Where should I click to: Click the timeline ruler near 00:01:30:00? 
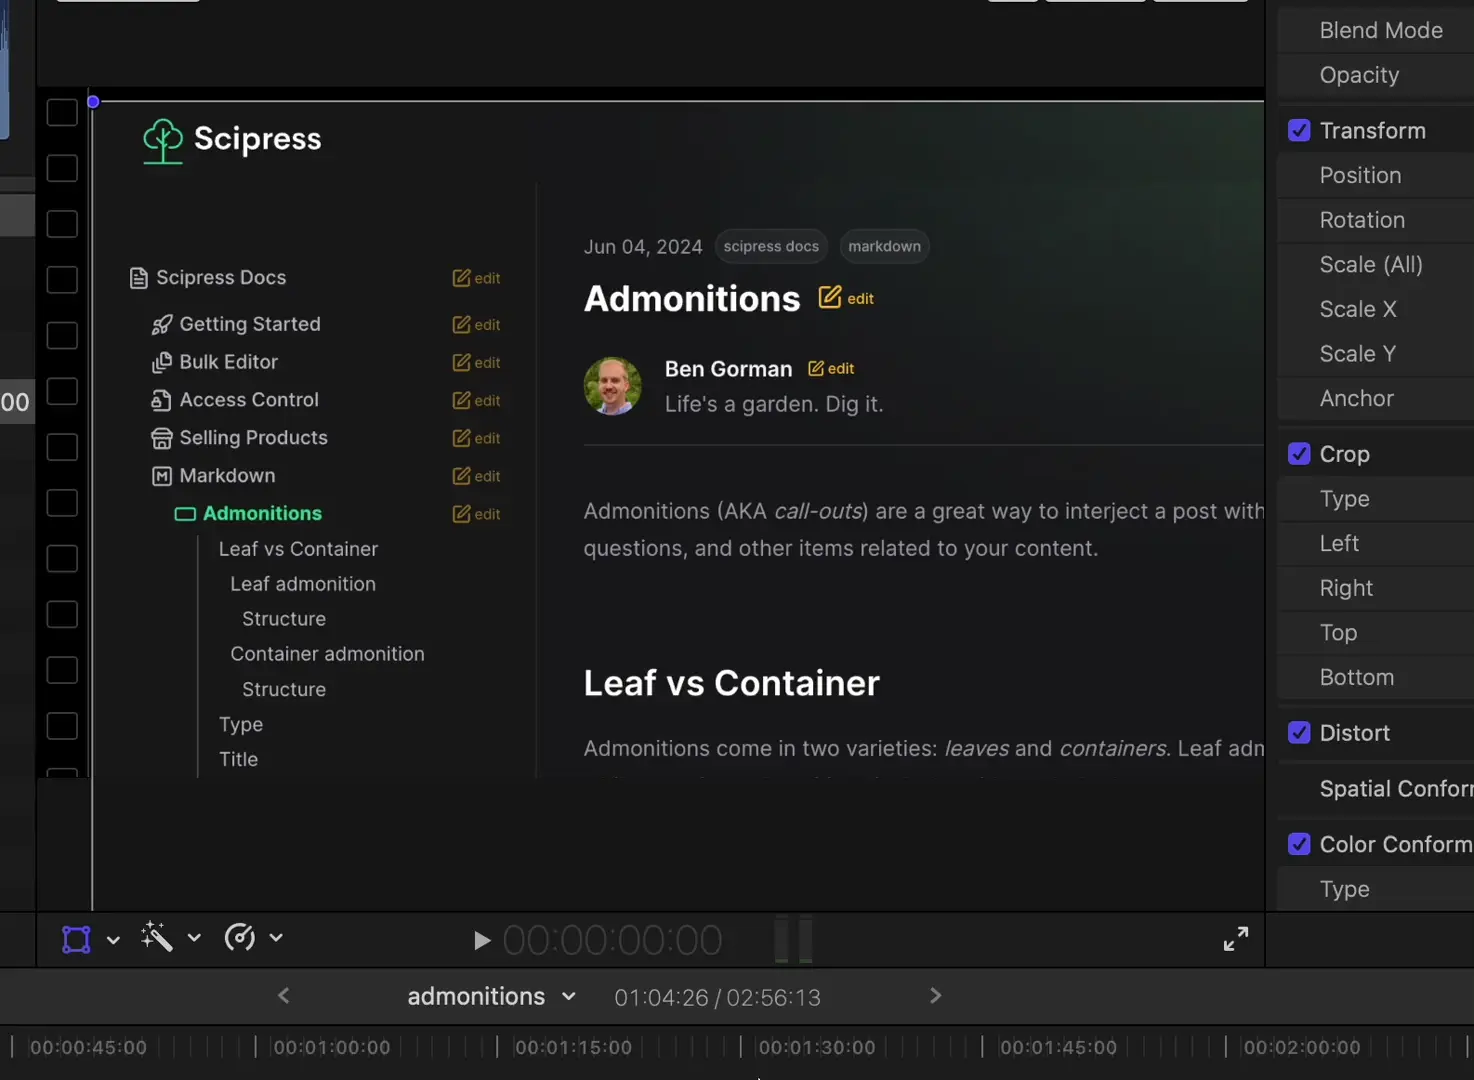(x=816, y=1047)
